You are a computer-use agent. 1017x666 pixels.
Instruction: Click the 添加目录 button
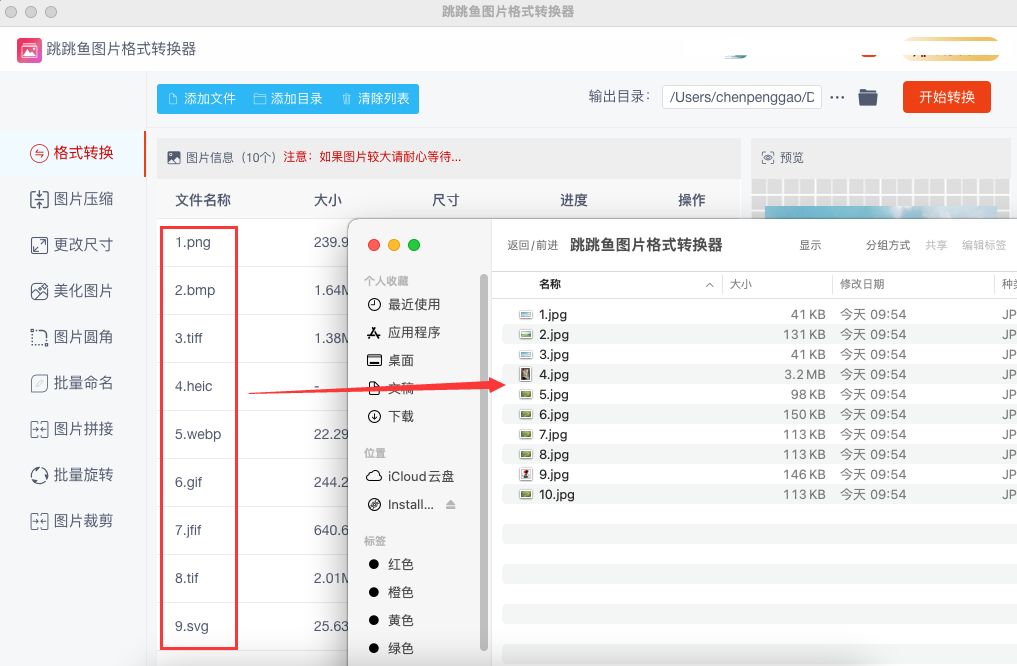tap(288, 99)
